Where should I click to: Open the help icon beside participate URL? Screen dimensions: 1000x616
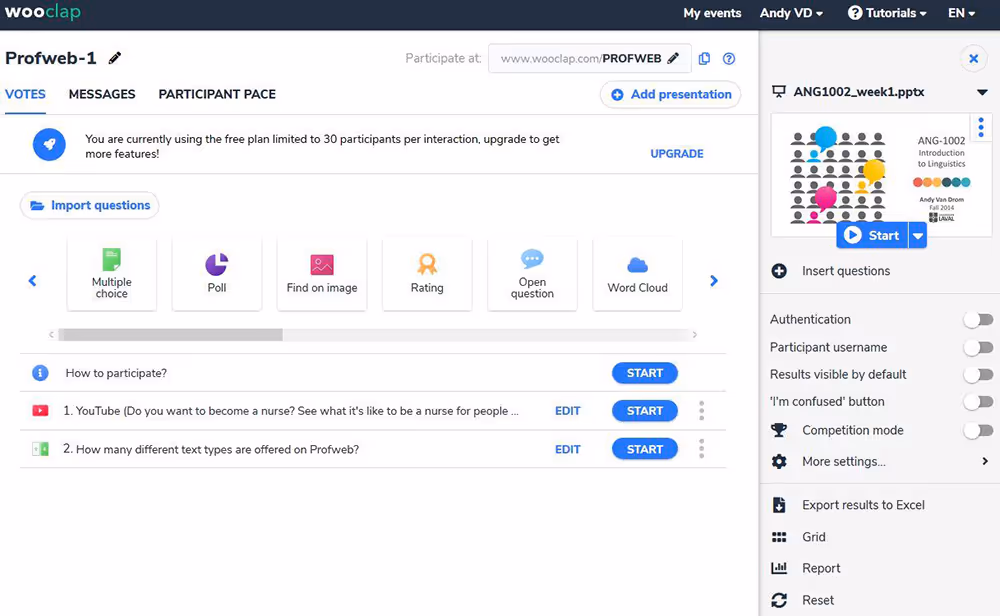click(729, 59)
